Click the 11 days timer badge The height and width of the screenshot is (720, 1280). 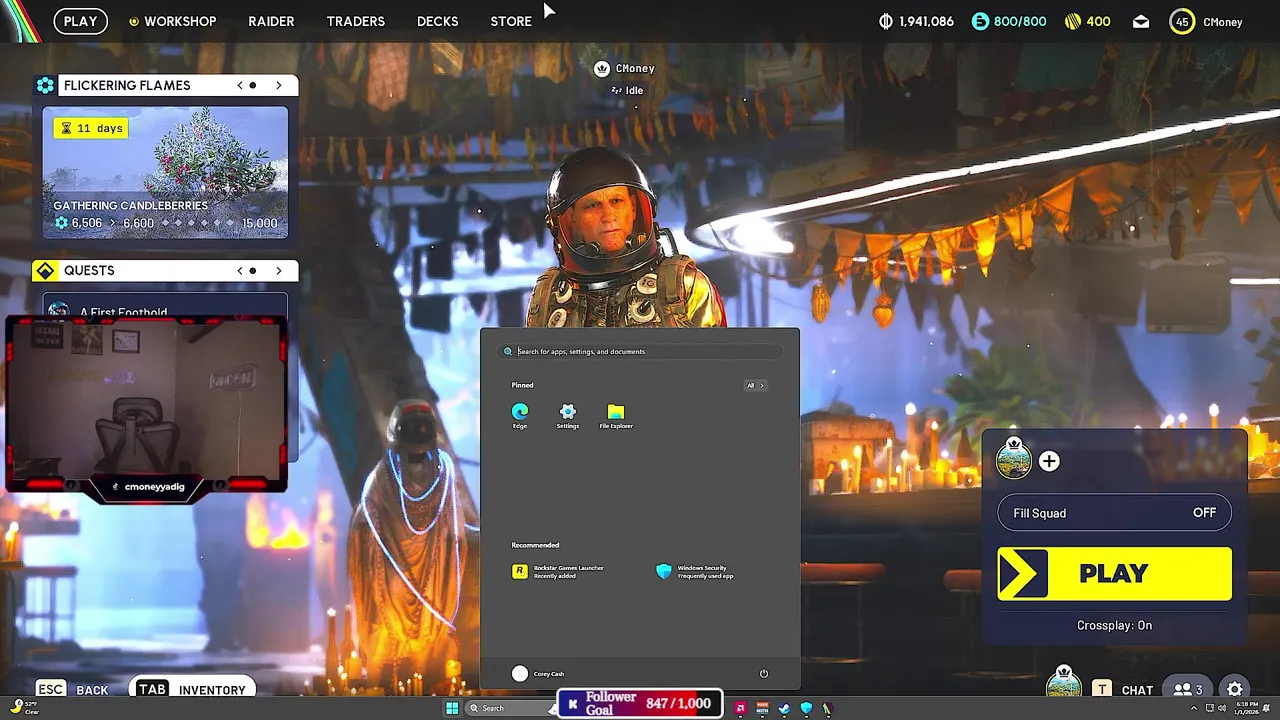[90, 128]
